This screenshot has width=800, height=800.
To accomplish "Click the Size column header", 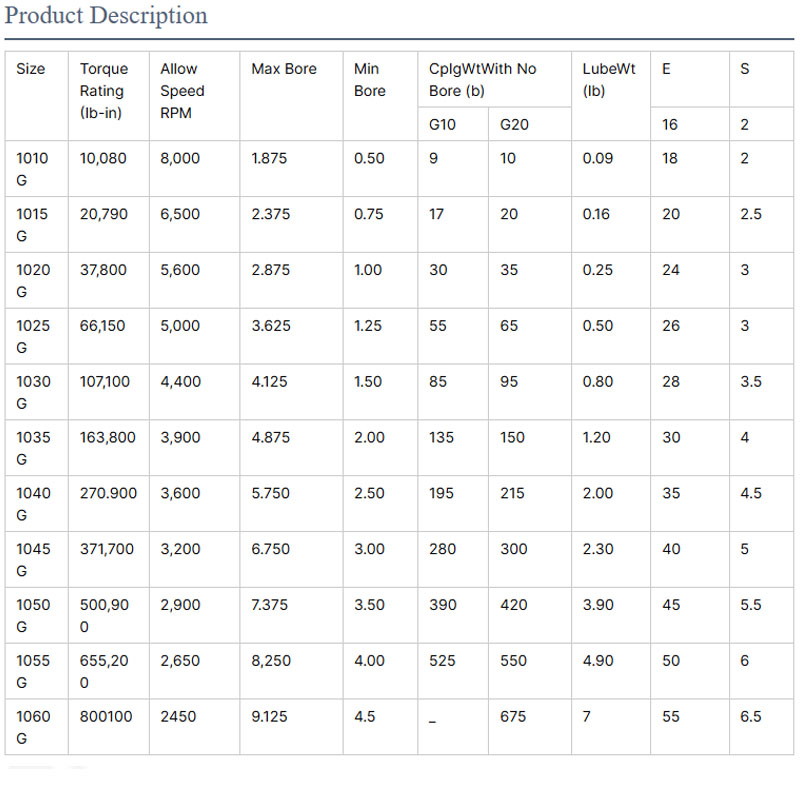I will point(31,69).
